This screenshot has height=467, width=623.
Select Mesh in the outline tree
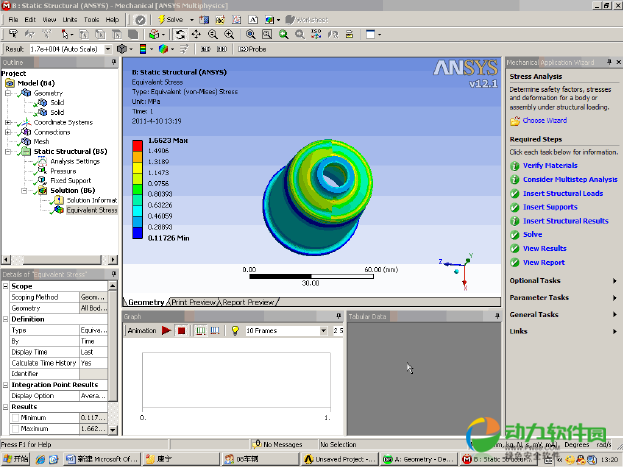(x=41, y=141)
